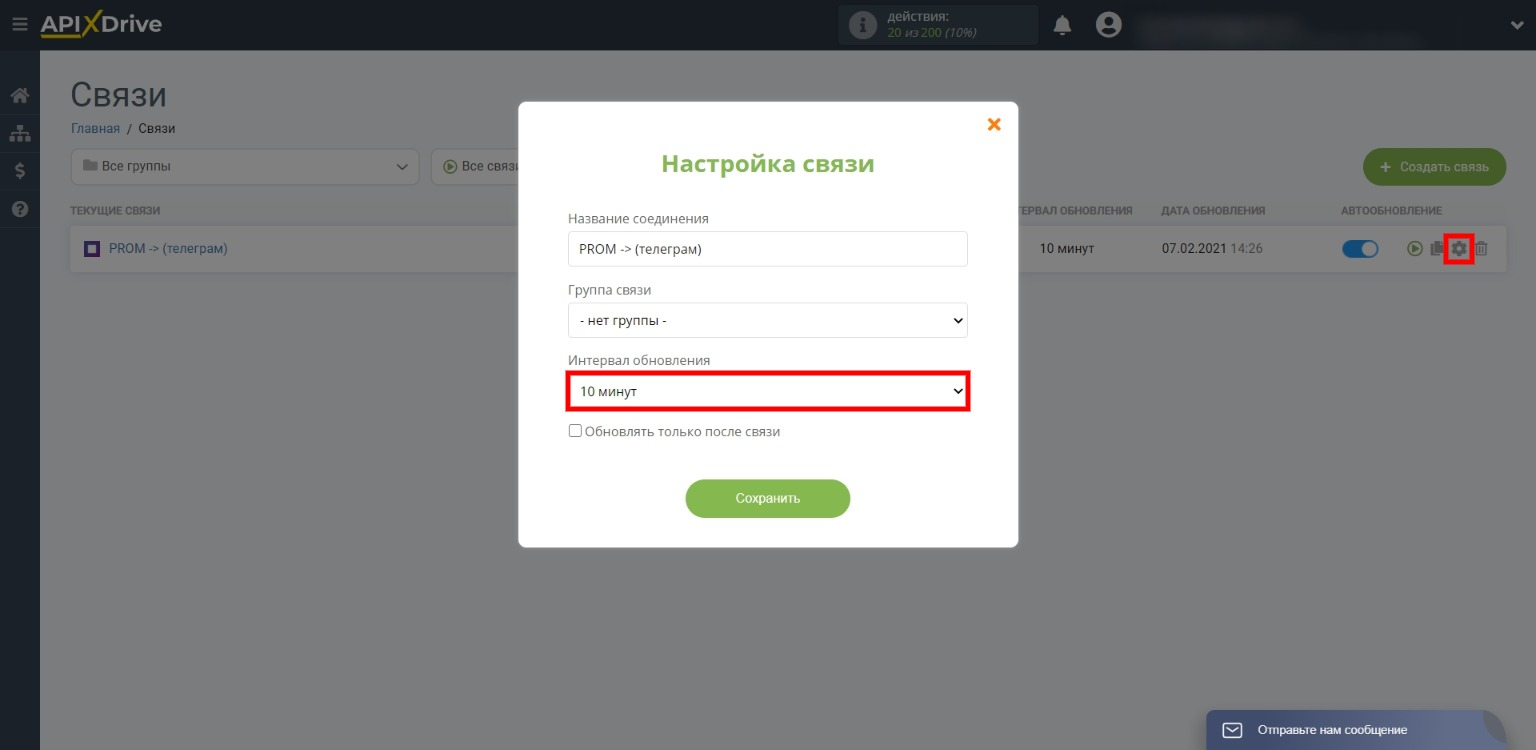This screenshot has width=1536, height=750.
Task: Go to the Home sidebar icon
Action: point(19,96)
